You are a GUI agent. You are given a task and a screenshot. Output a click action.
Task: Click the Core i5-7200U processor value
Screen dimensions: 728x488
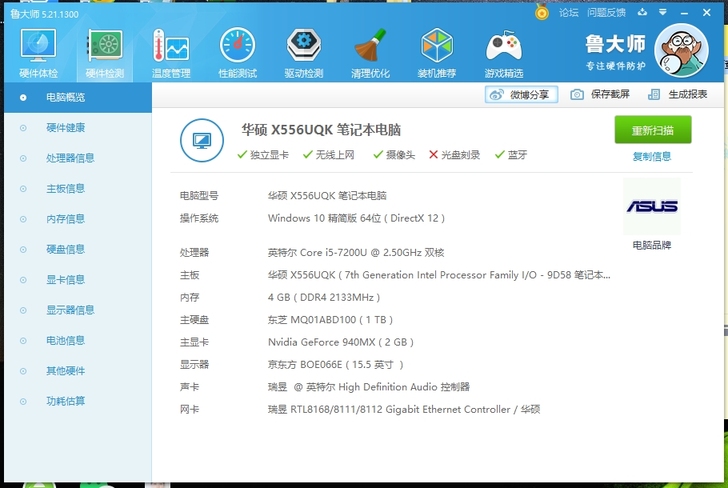tap(356, 253)
